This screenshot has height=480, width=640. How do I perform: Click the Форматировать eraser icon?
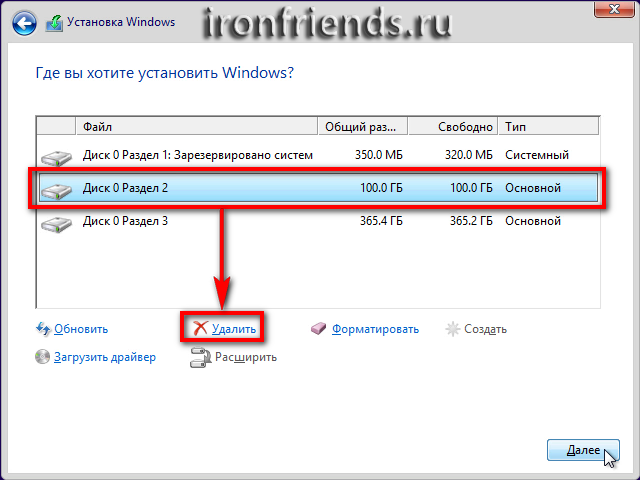coord(319,328)
